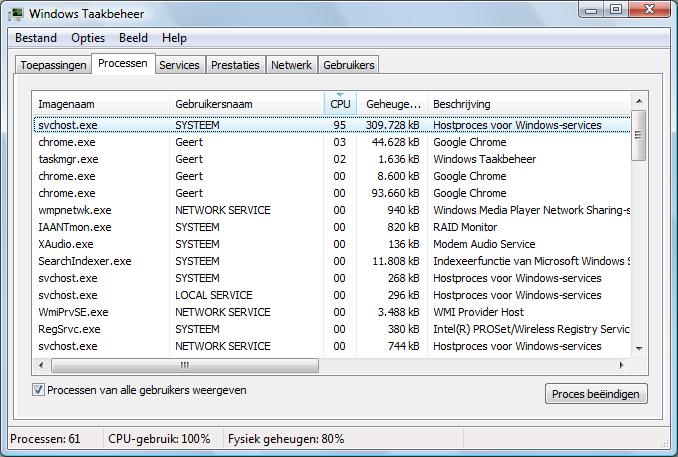Click the Modem Audio Service description
Viewport: 678px width, 457px height.
click(484, 244)
